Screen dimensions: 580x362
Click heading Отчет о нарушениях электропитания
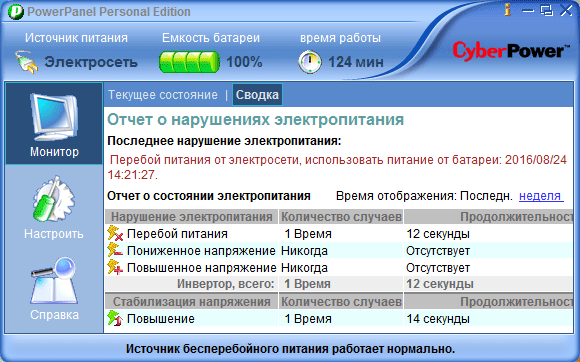[256, 119]
